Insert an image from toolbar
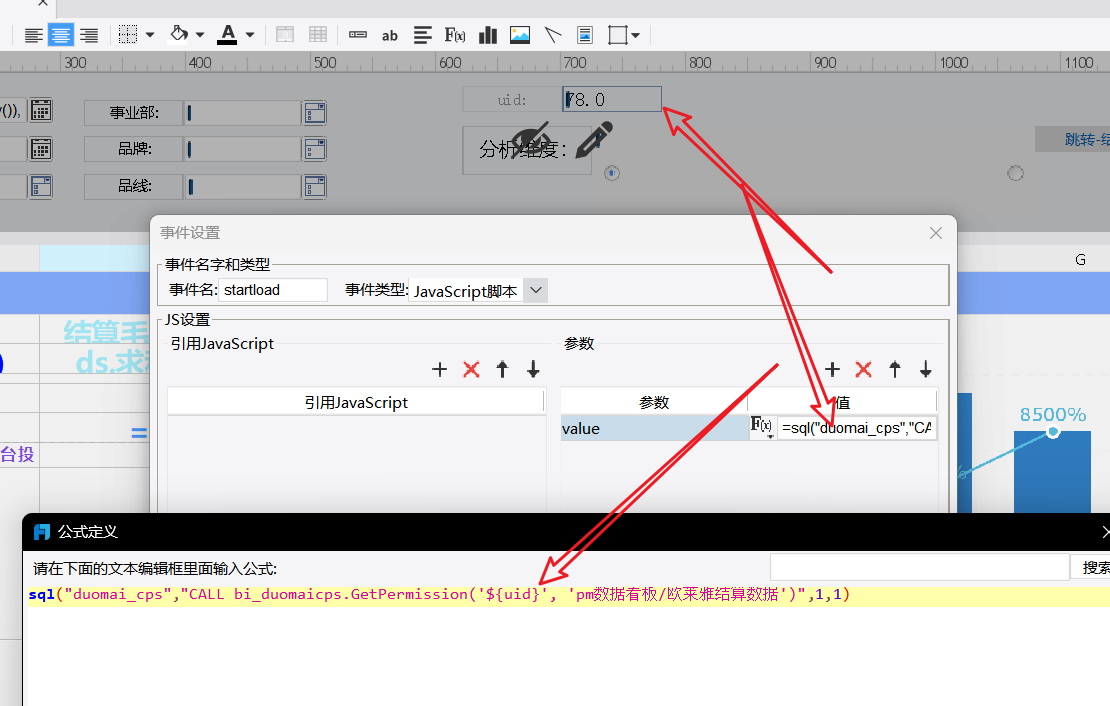The width and height of the screenshot is (1110, 706). [520, 35]
